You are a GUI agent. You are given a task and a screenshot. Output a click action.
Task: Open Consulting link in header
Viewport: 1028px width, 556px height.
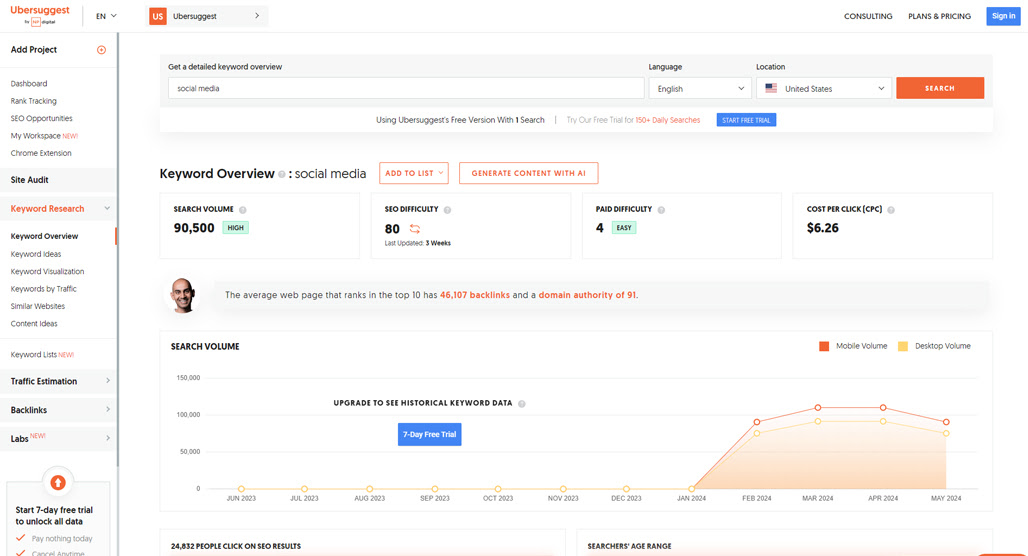pyautogui.click(x=868, y=16)
